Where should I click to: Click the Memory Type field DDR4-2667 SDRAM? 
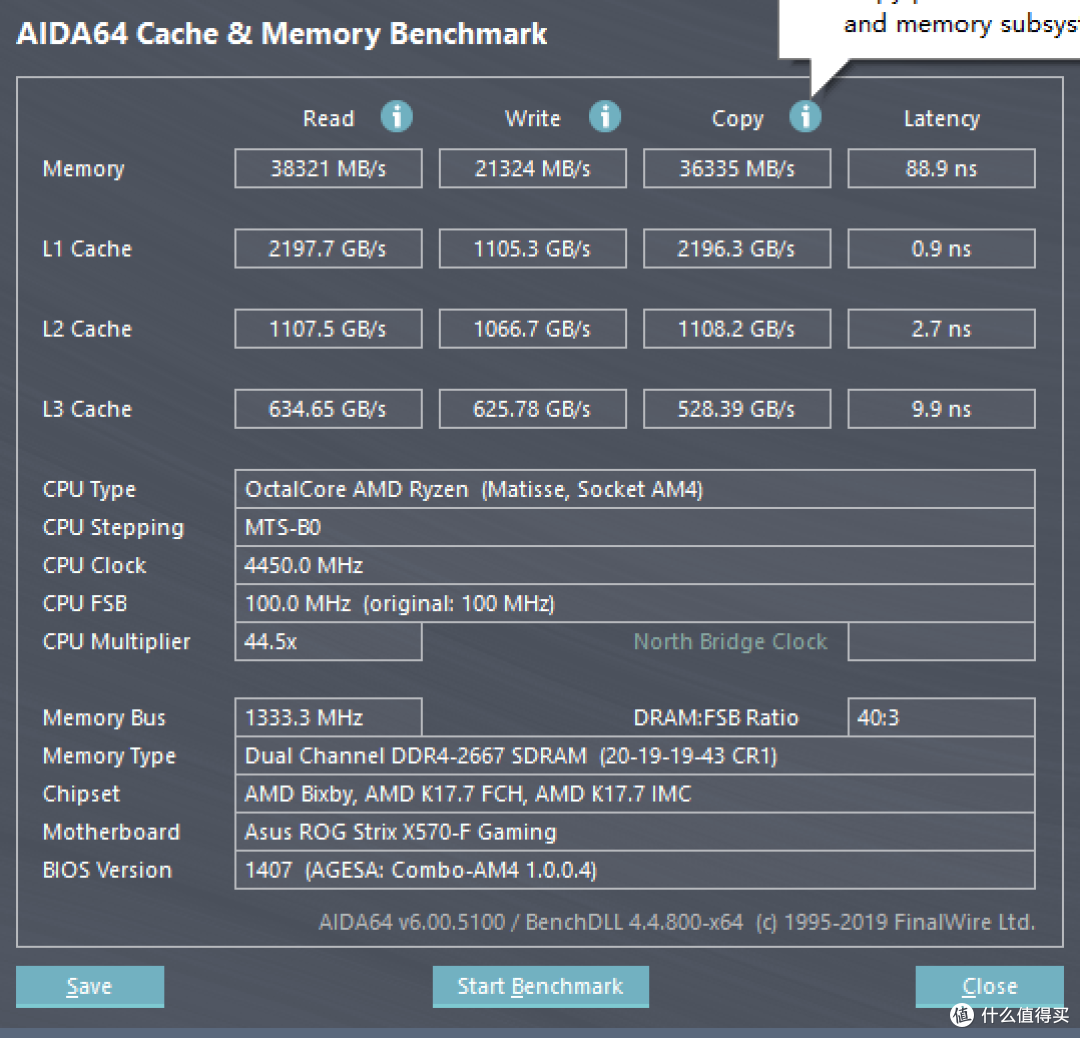point(635,756)
